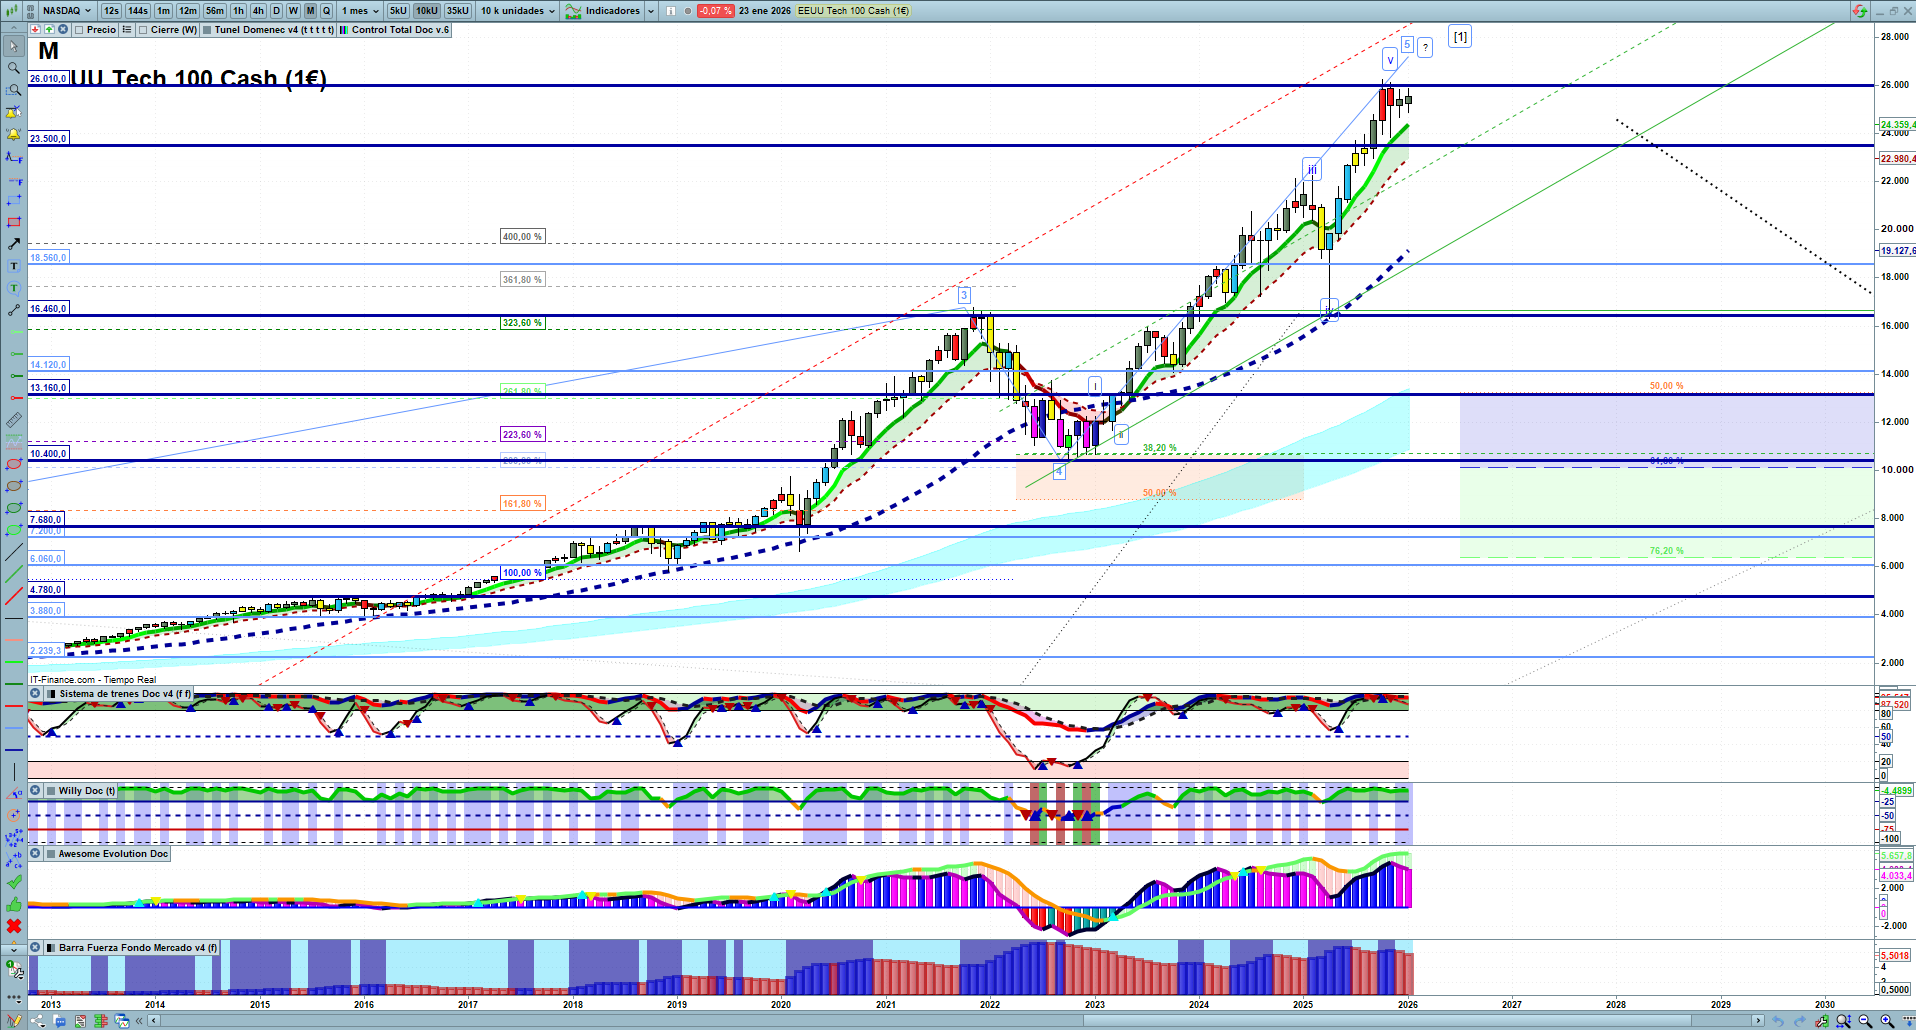Click the red X delete-drawings icon
This screenshot has height=1030, width=1916.
(14, 926)
